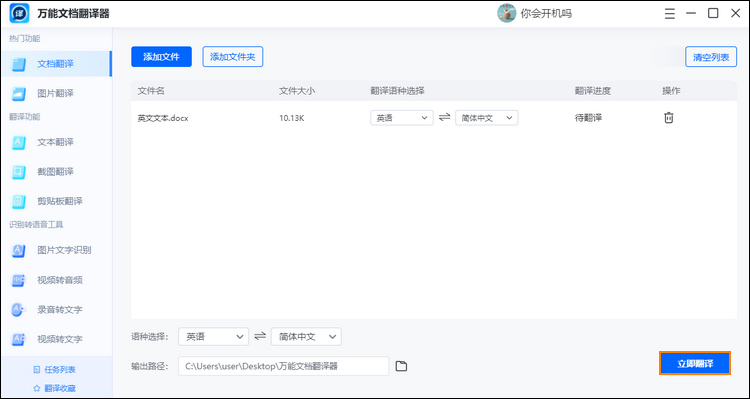The image size is (750, 399).
Task: Open the 任务列表 link
Action: click(60, 370)
